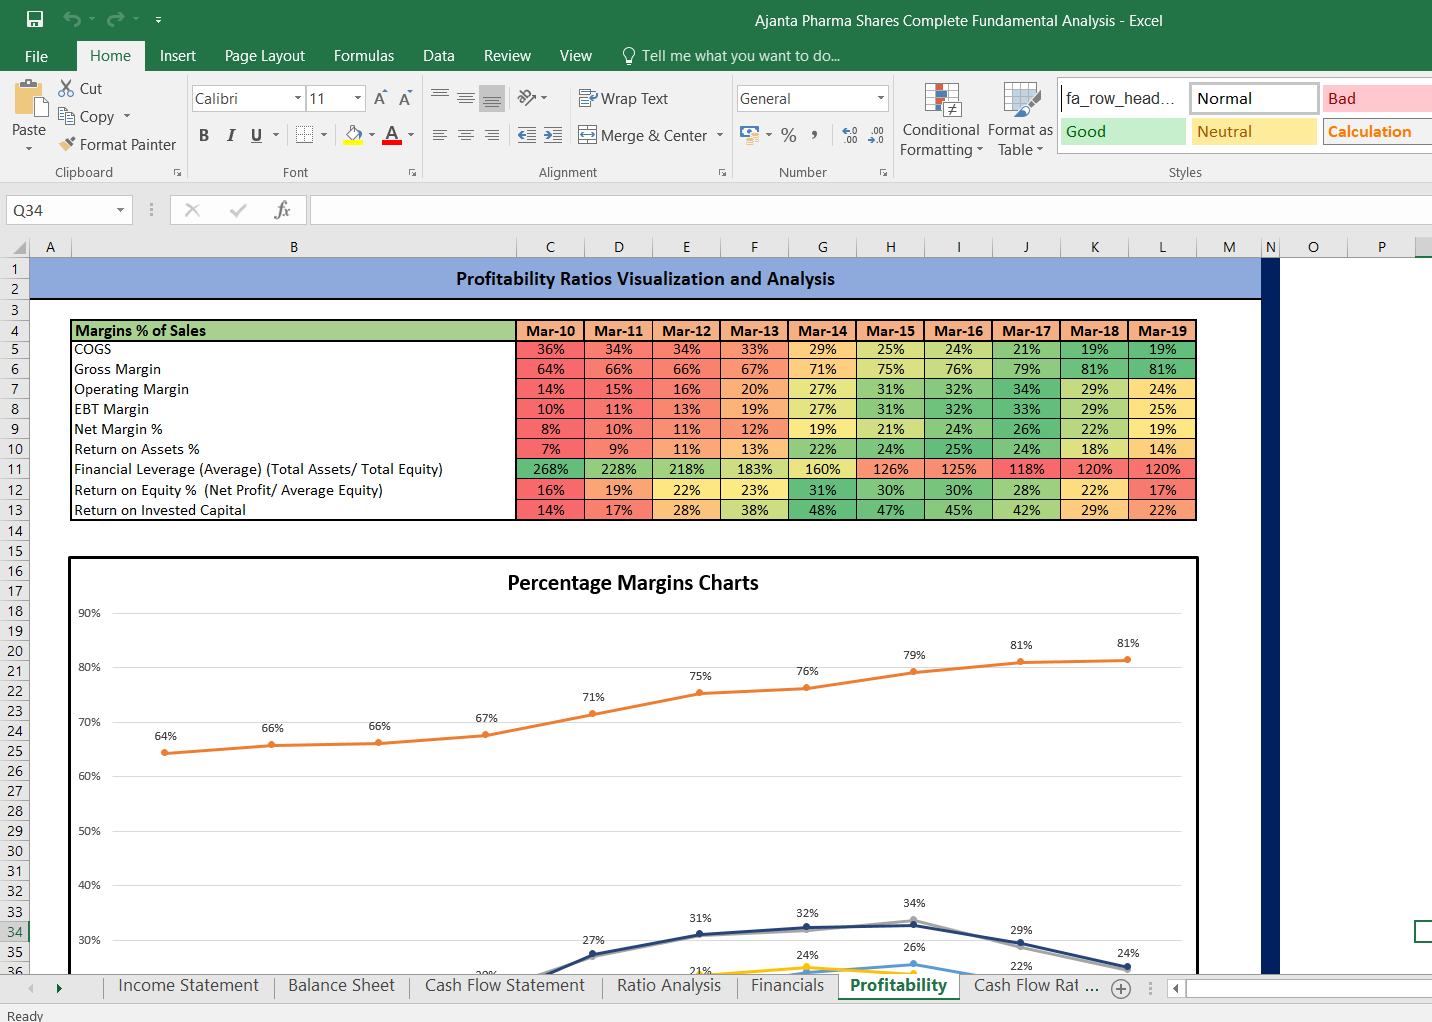Click the Increase Decimal icon
Viewport: 1432px width, 1022px height.
click(850, 135)
